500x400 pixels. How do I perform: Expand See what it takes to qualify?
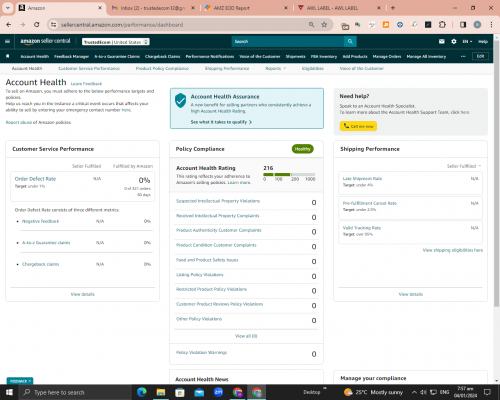tap(221, 122)
